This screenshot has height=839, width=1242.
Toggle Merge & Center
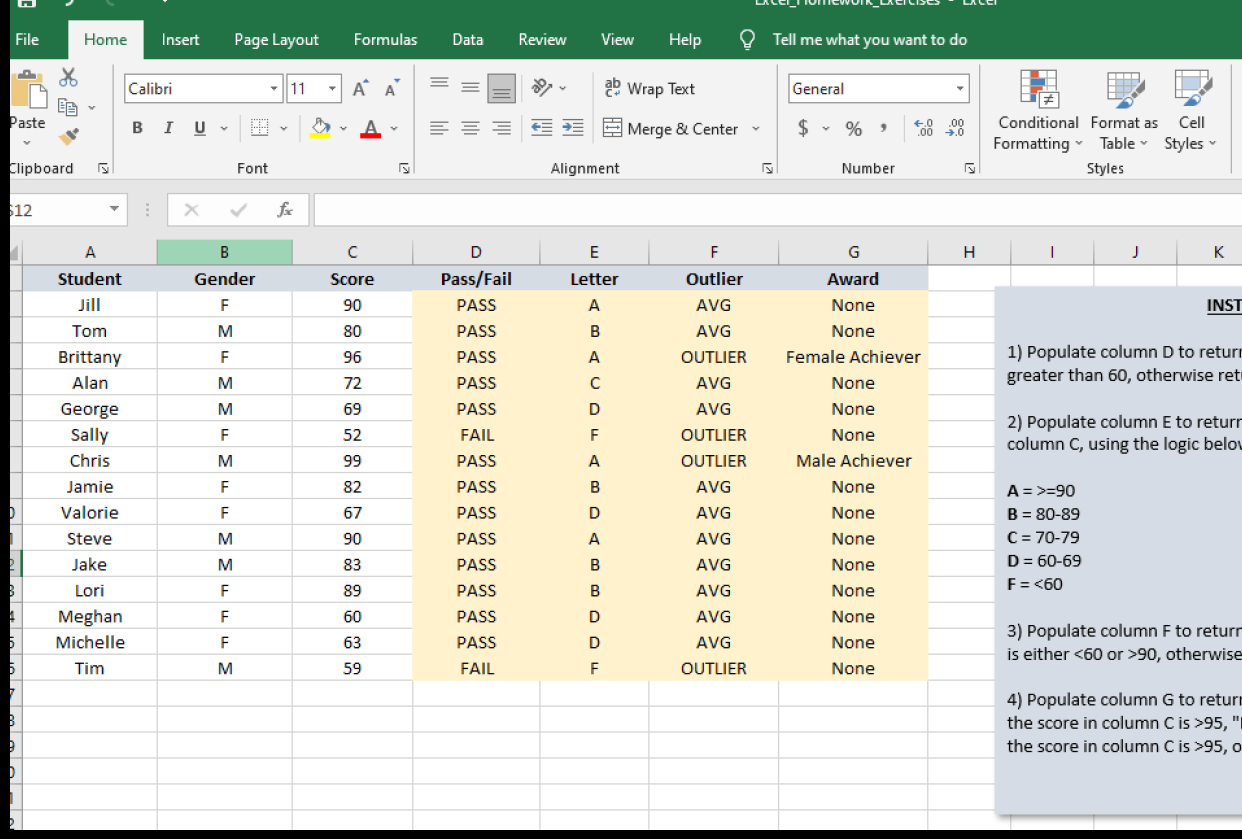pos(671,129)
